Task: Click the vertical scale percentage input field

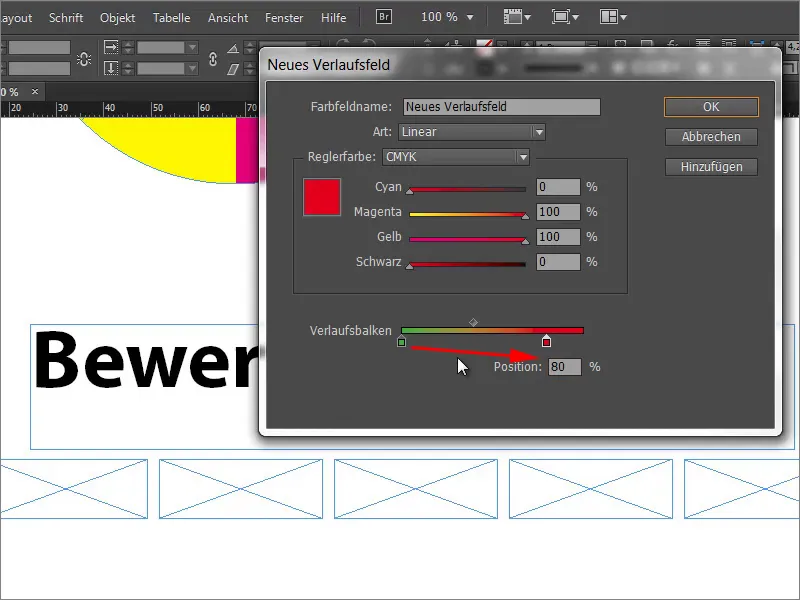Action: pos(160,68)
